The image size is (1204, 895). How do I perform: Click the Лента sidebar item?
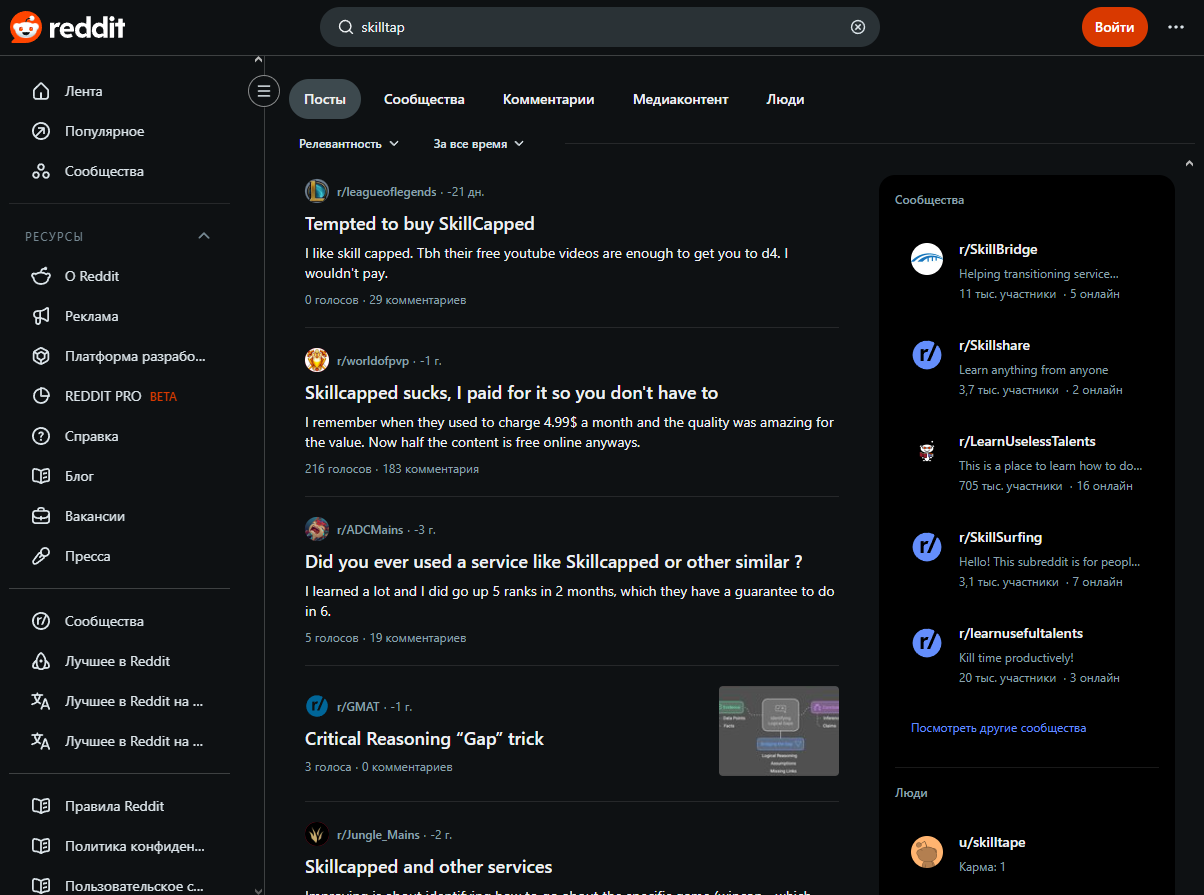(x=120, y=91)
